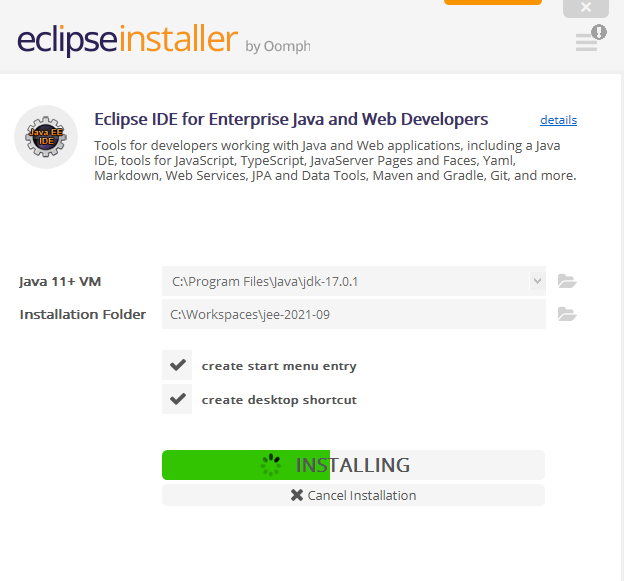The height and width of the screenshot is (581, 624).
Task: Click the 'by Oomph' text
Action: click(278, 46)
